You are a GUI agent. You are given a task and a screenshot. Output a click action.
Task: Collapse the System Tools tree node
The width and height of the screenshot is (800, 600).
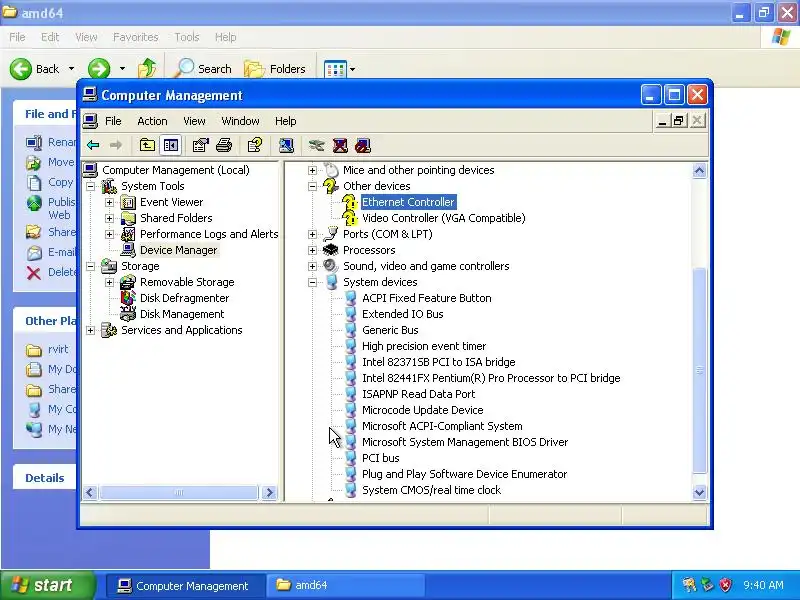[90, 186]
